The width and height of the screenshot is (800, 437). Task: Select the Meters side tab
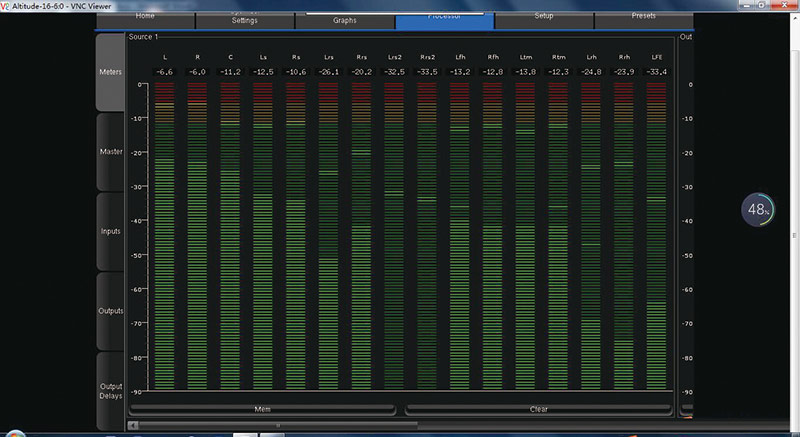pyautogui.click(x=110, y=72)
